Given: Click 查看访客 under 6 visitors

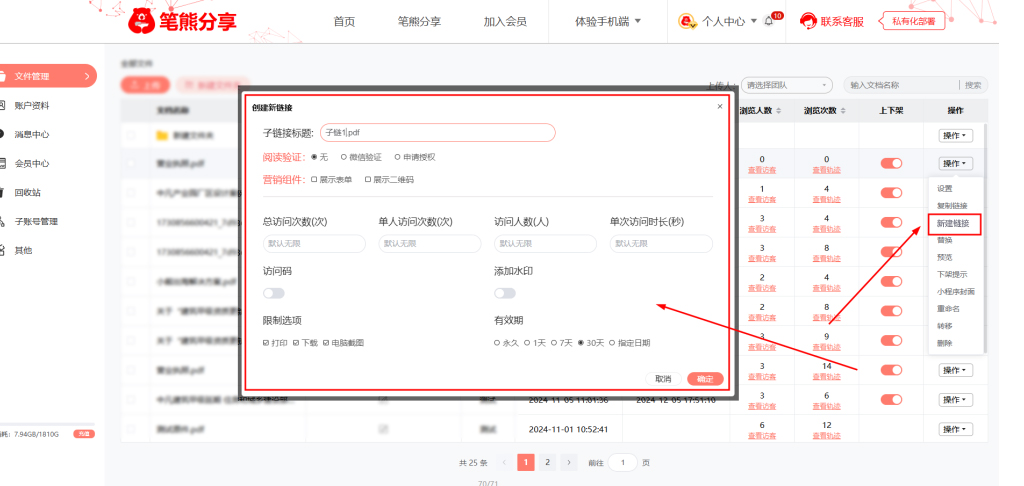Looking at the screenshot, I should 762,436.
